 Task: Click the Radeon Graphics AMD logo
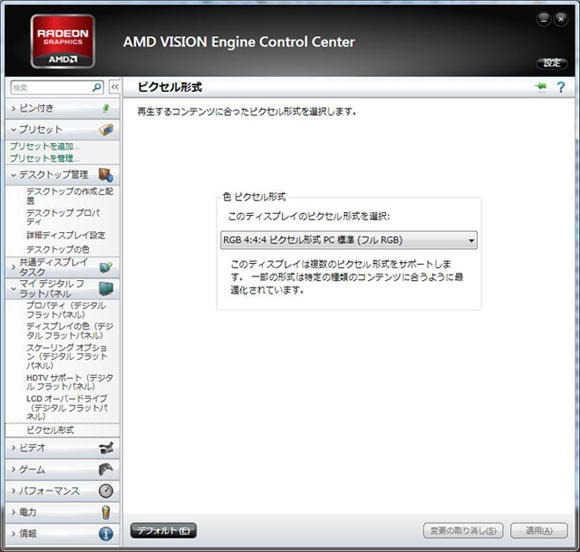click(63, 41)
